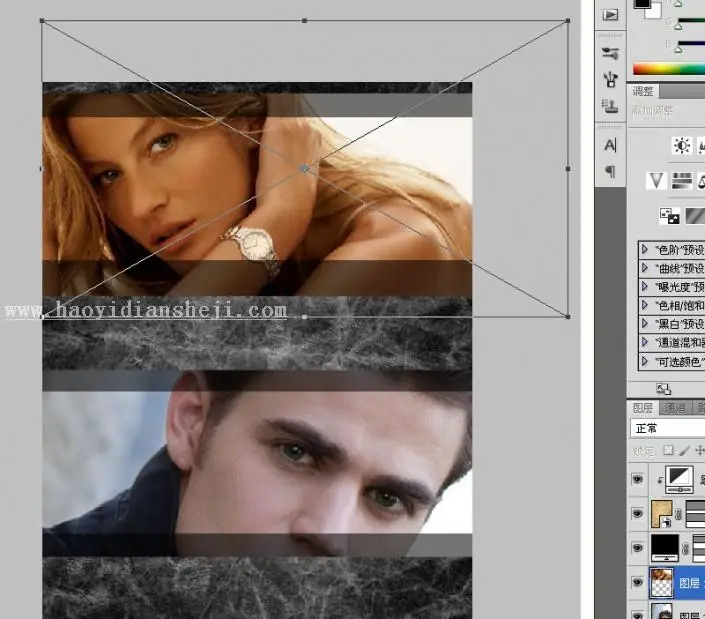Pick a color from the spectrum bar
Screen dimensions: 705x619
coord(669,69)
